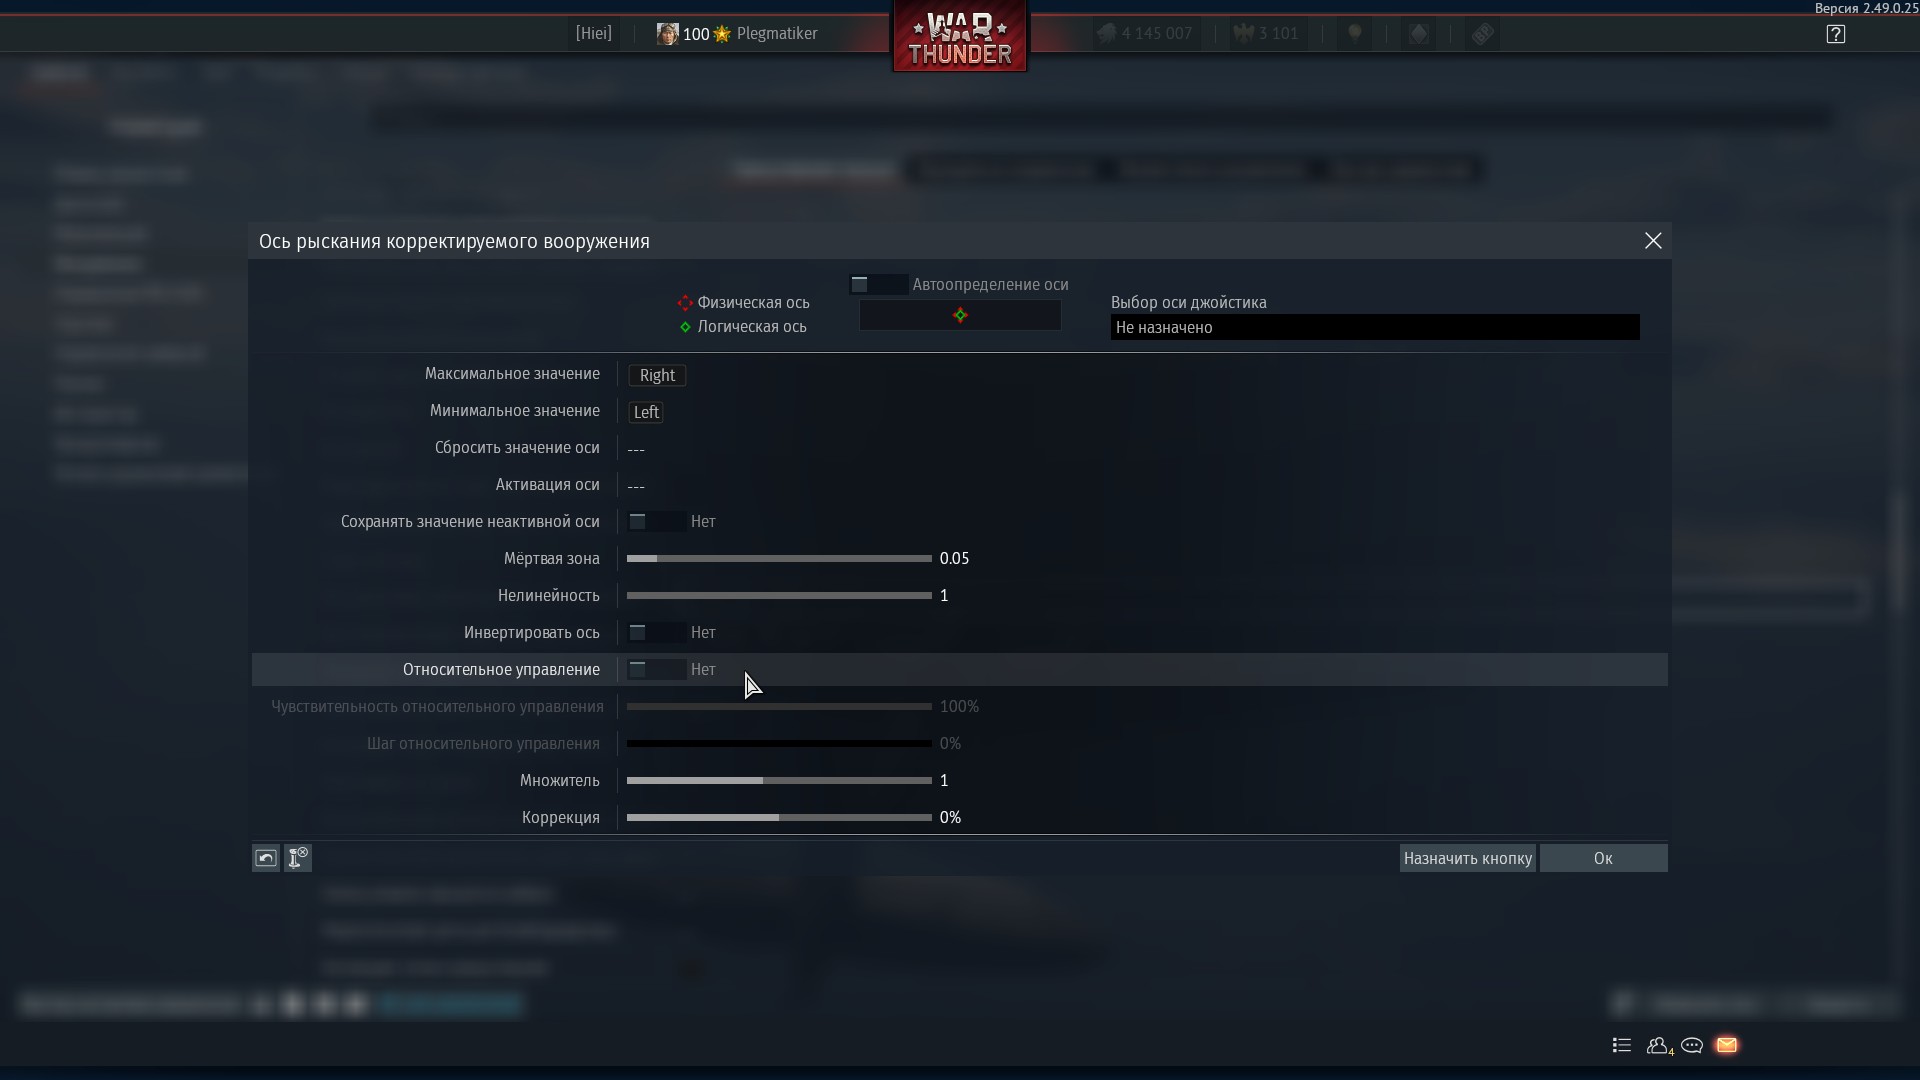The width and height of the screenshot is (1920, 1080).
Task: Click the clear joystick axis binding icon
Action: [298, 858]
